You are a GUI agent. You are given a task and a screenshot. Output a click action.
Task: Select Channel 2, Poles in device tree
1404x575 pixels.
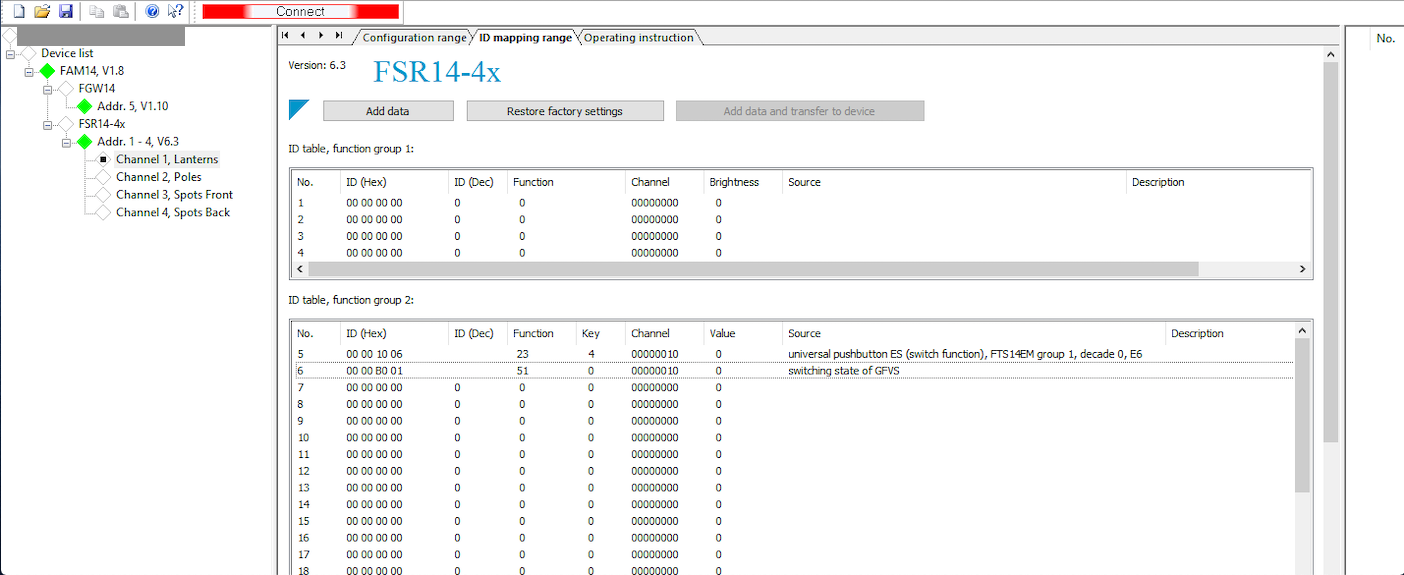[158, 177]
